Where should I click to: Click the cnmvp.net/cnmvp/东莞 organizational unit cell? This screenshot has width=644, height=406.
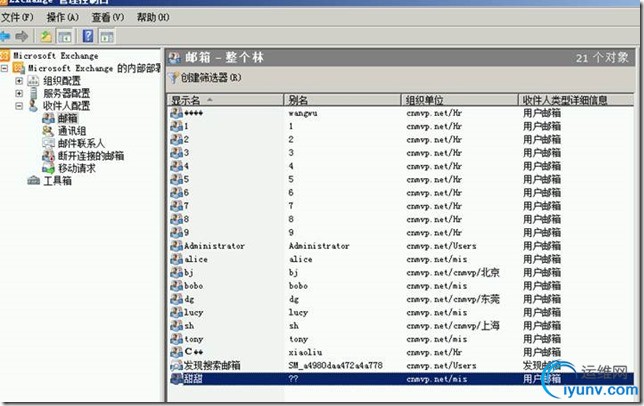point(453,299)
